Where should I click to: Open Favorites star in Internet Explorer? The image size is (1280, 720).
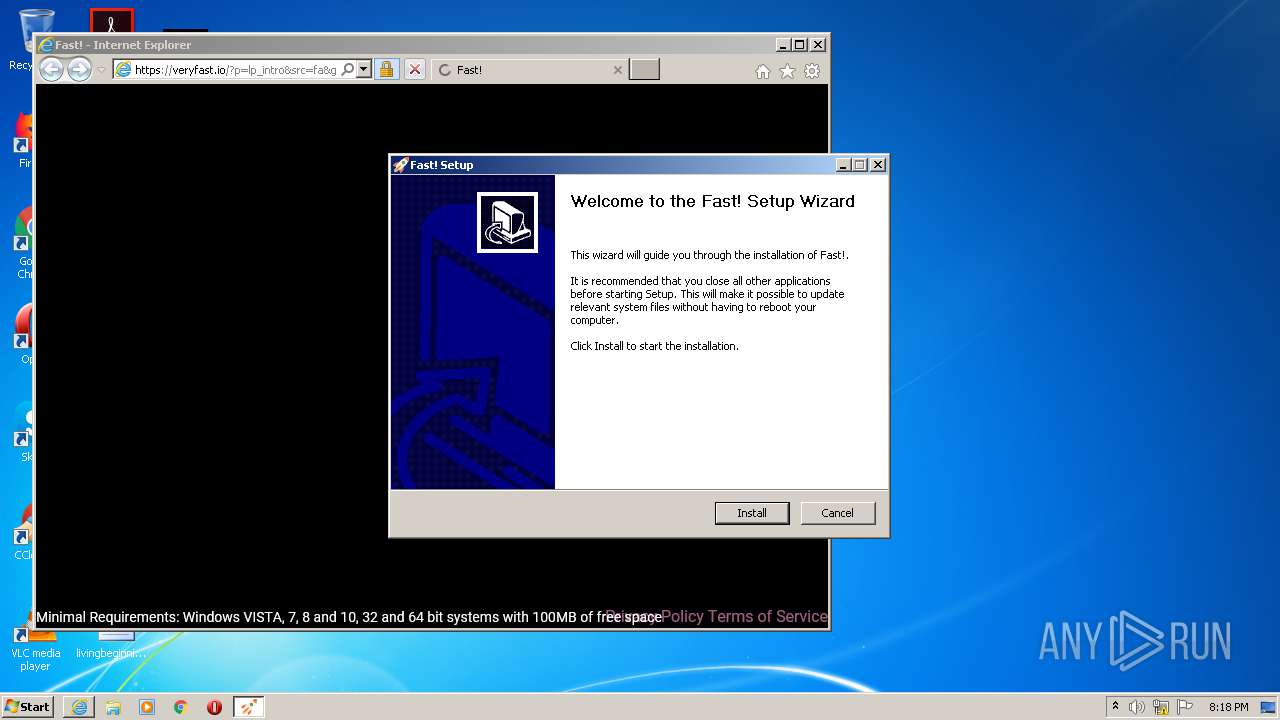[787, 71]
